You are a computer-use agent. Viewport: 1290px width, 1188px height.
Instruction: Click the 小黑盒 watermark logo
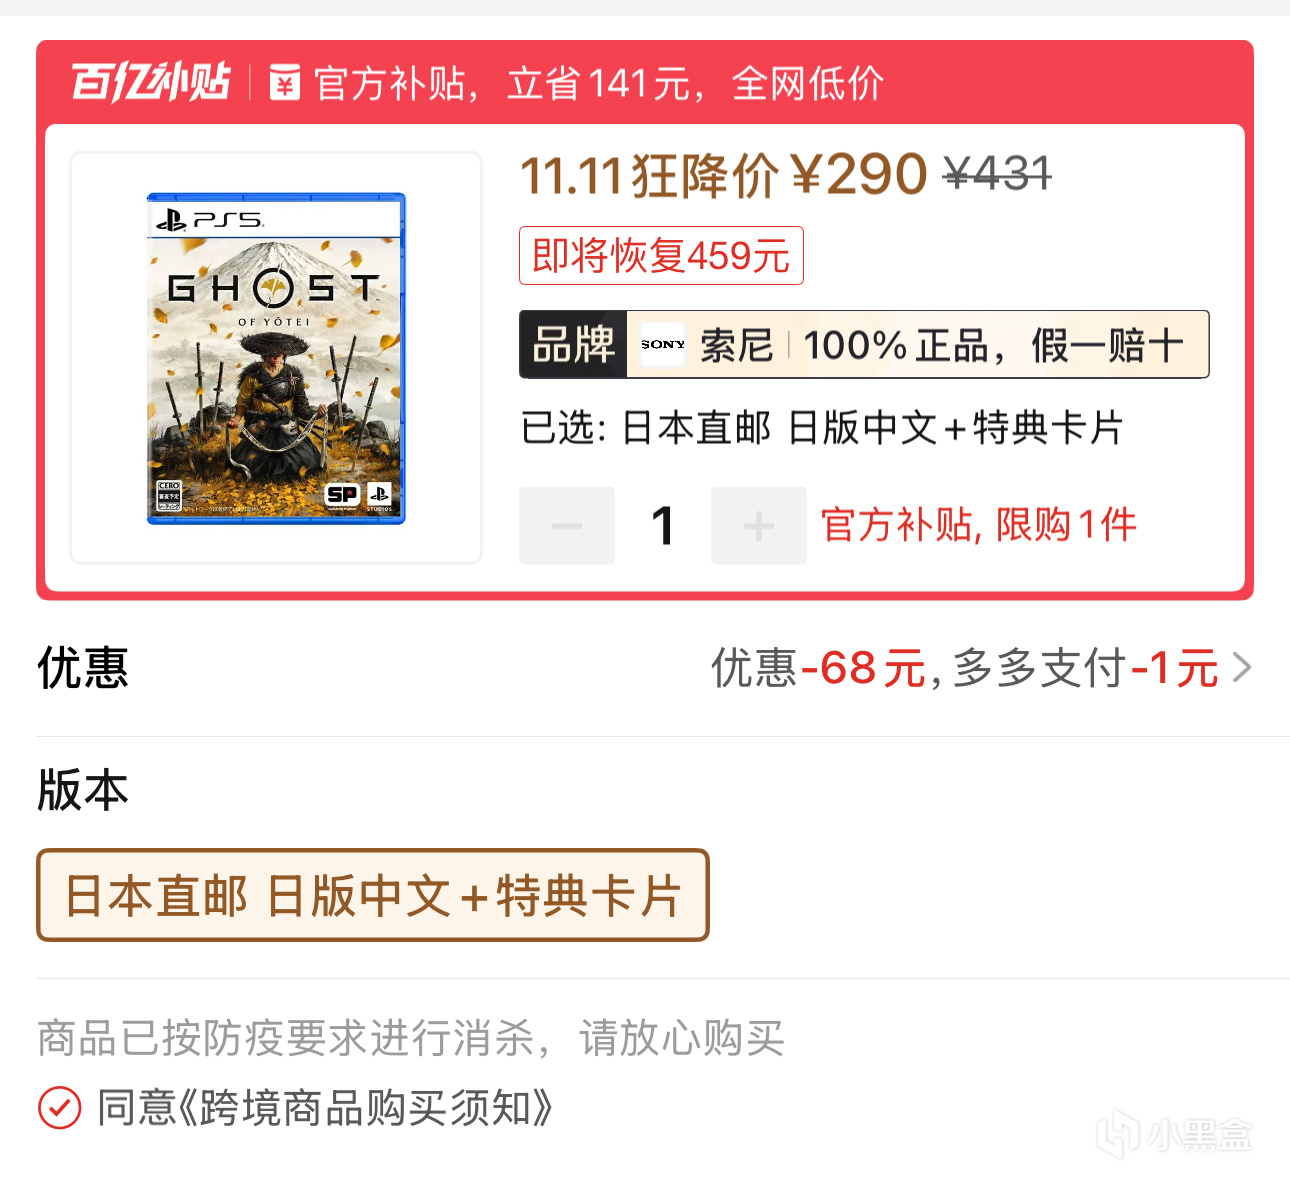tap(1175, 1135)
